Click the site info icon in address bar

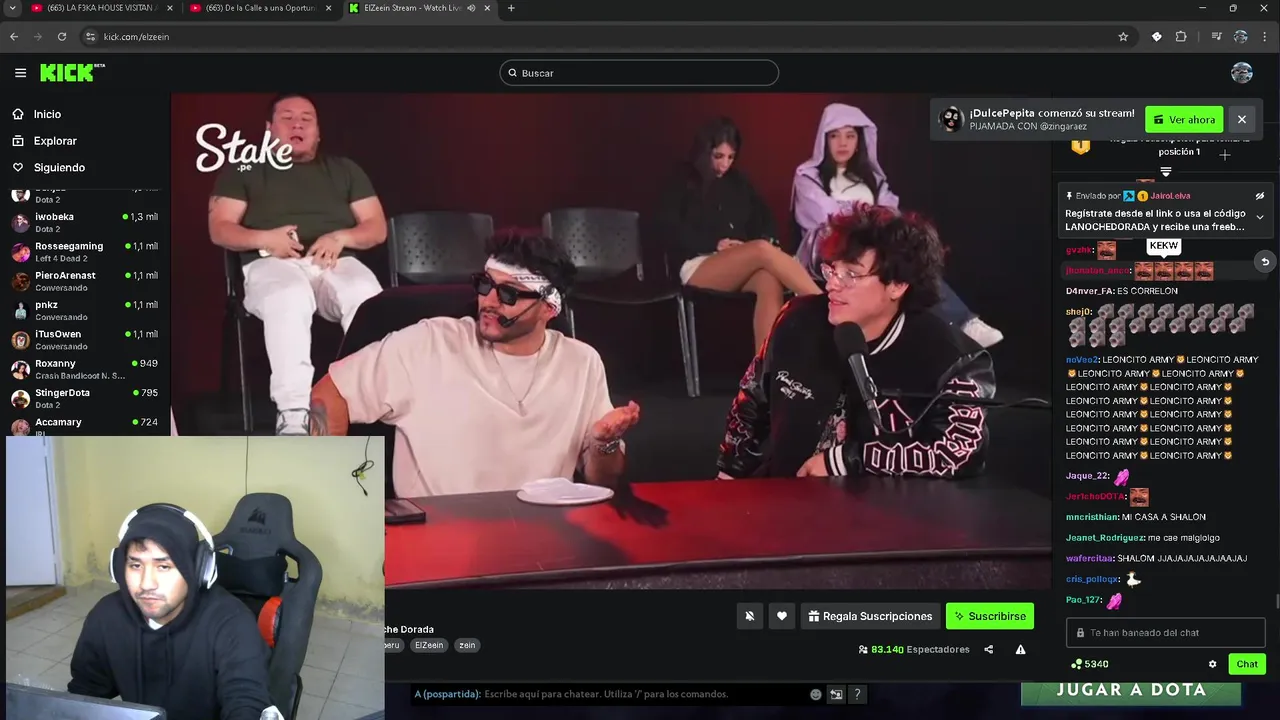click(x=90, y=37)
